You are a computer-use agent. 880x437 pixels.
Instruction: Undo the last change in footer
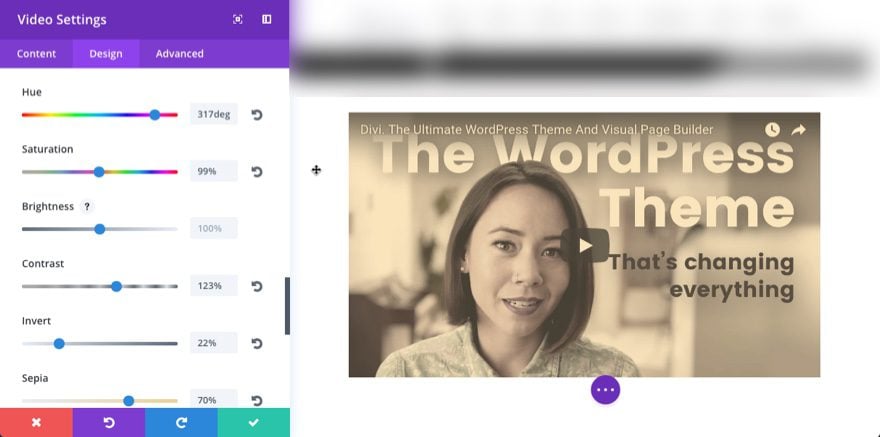click(109, 422)
